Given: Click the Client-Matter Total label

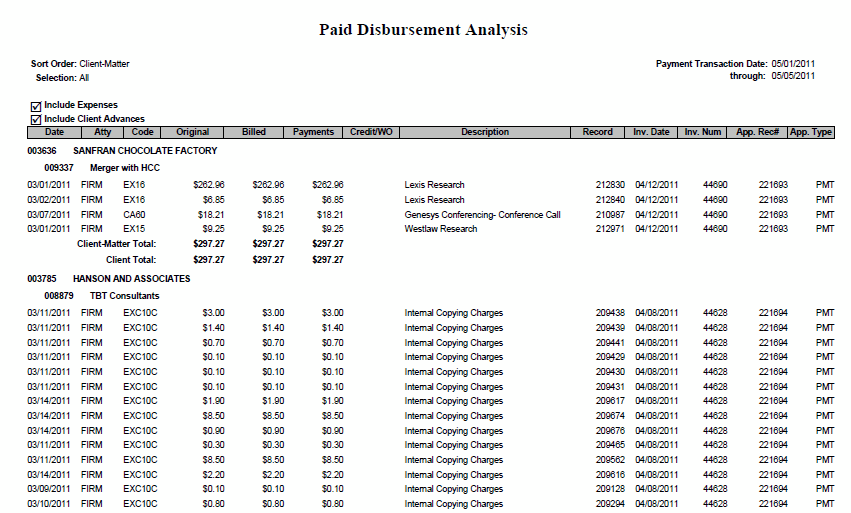Looking at the screenshot, I should coord(116,244).
